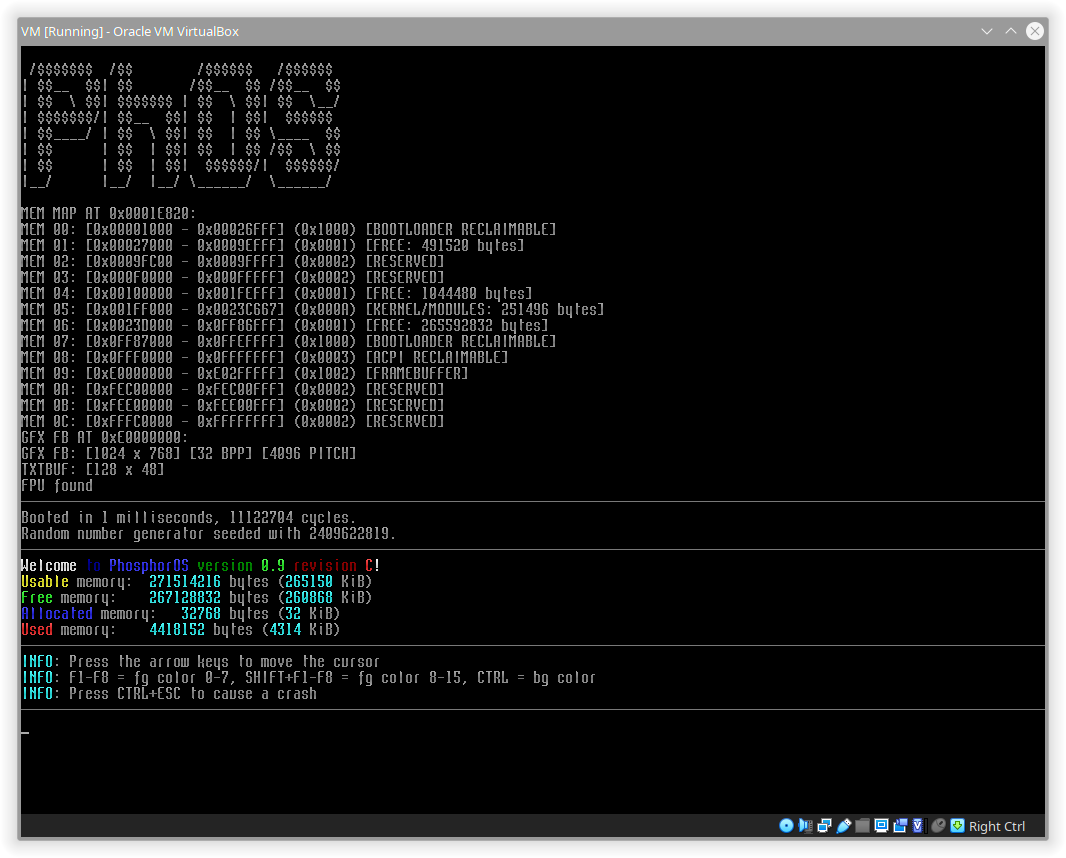Click the CTRL+ESC crash INFO line
1066x858 pixels.
169,693
